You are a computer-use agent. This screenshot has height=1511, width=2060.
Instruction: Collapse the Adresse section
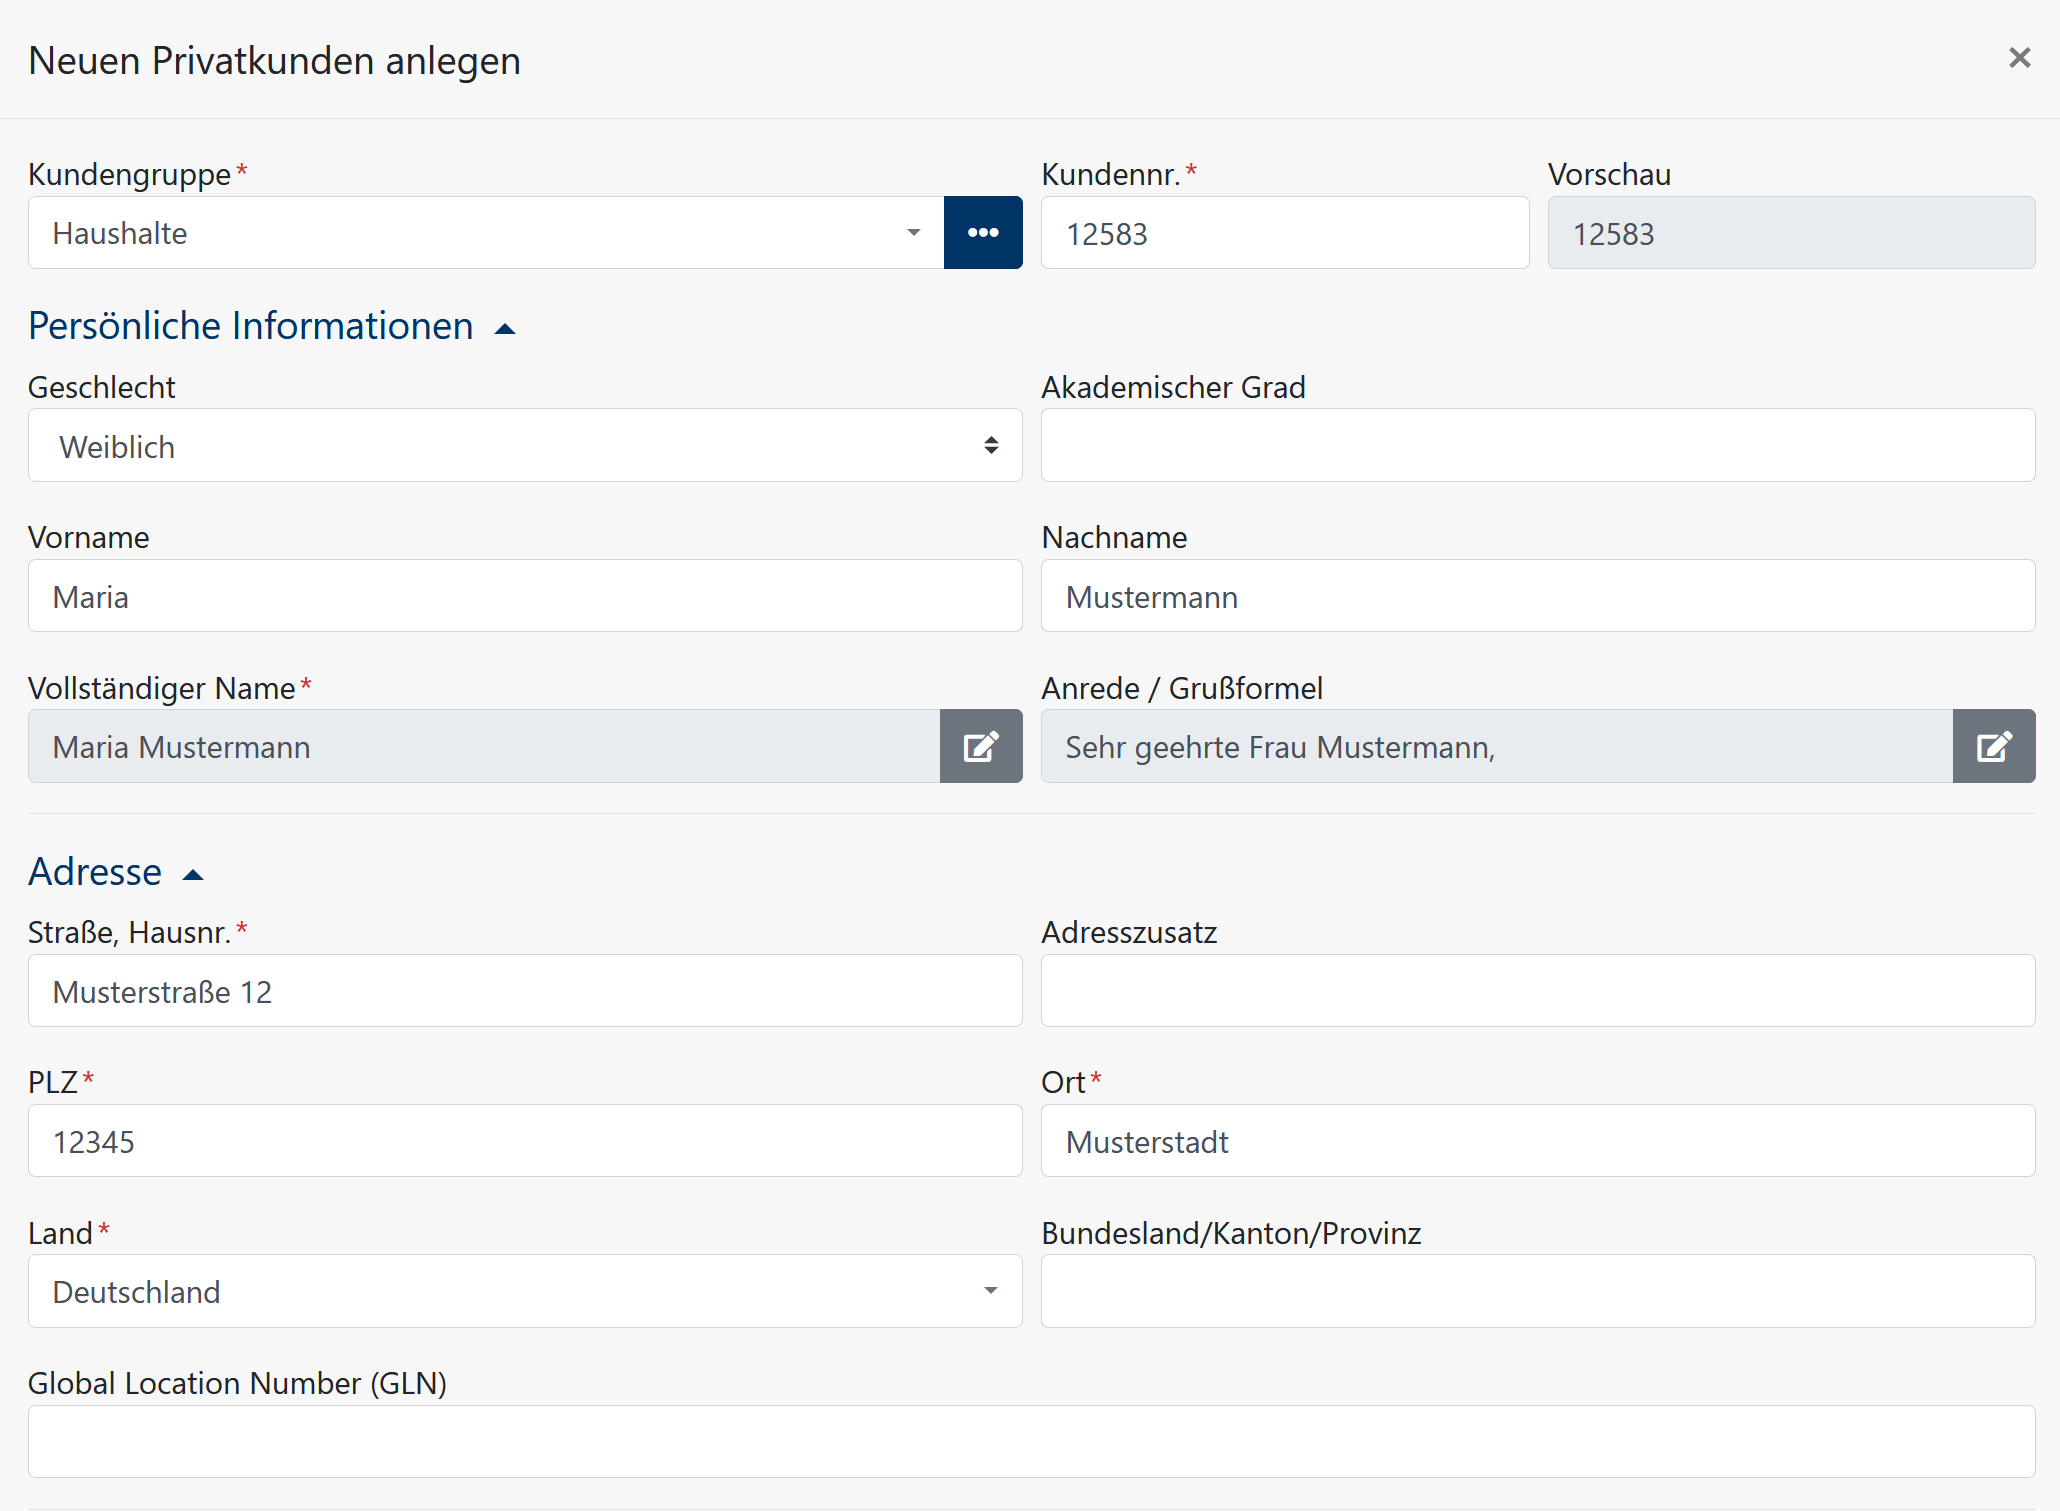coord(115,872)
